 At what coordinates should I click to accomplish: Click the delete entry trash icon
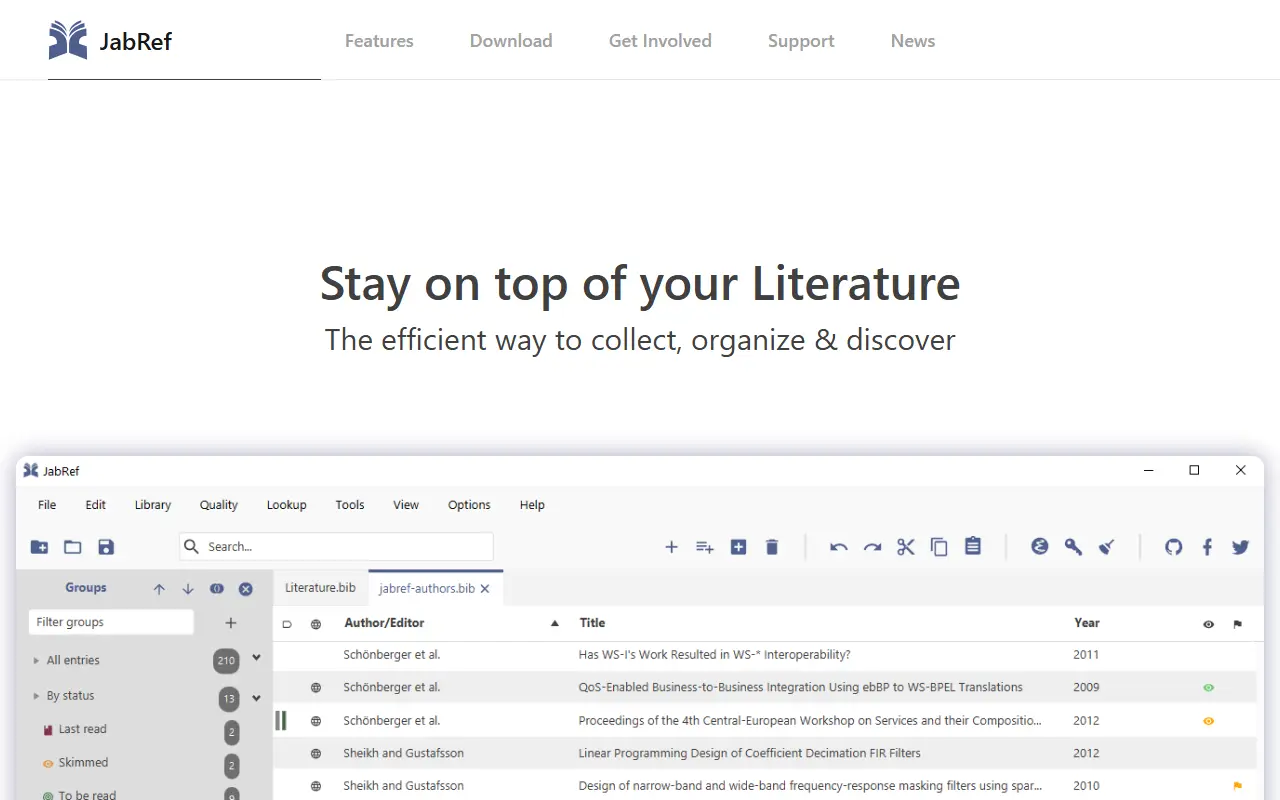coord(772,547)
